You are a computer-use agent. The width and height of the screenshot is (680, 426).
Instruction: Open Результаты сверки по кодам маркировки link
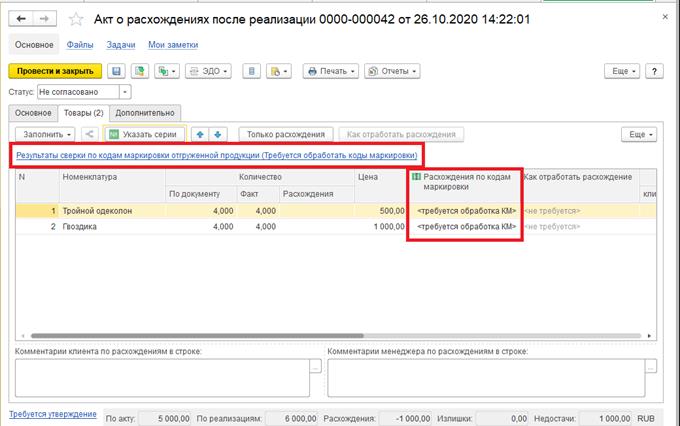216,155
